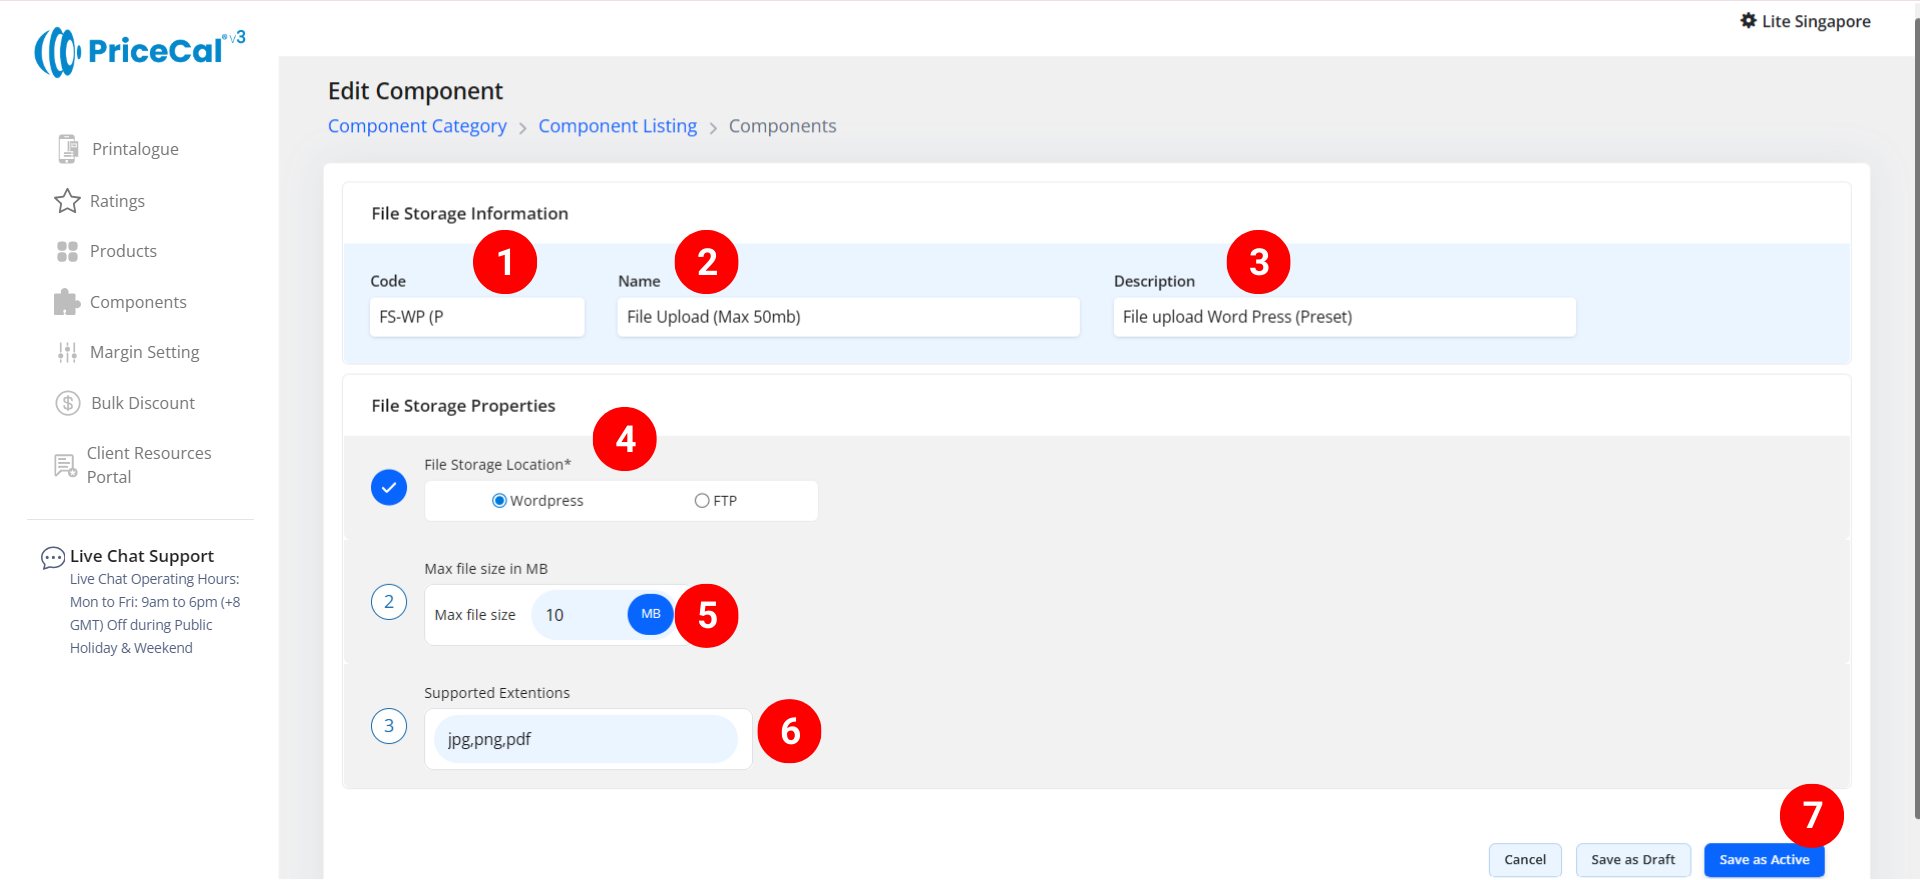Click the Products grid icon

tap(67, 251)
